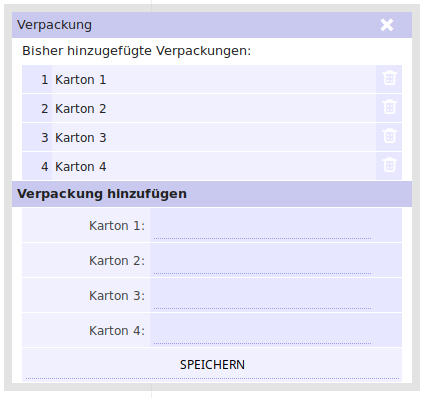Focus the Karton 1 input field
This screenshot has width=424, height=398.
[262, 228]
